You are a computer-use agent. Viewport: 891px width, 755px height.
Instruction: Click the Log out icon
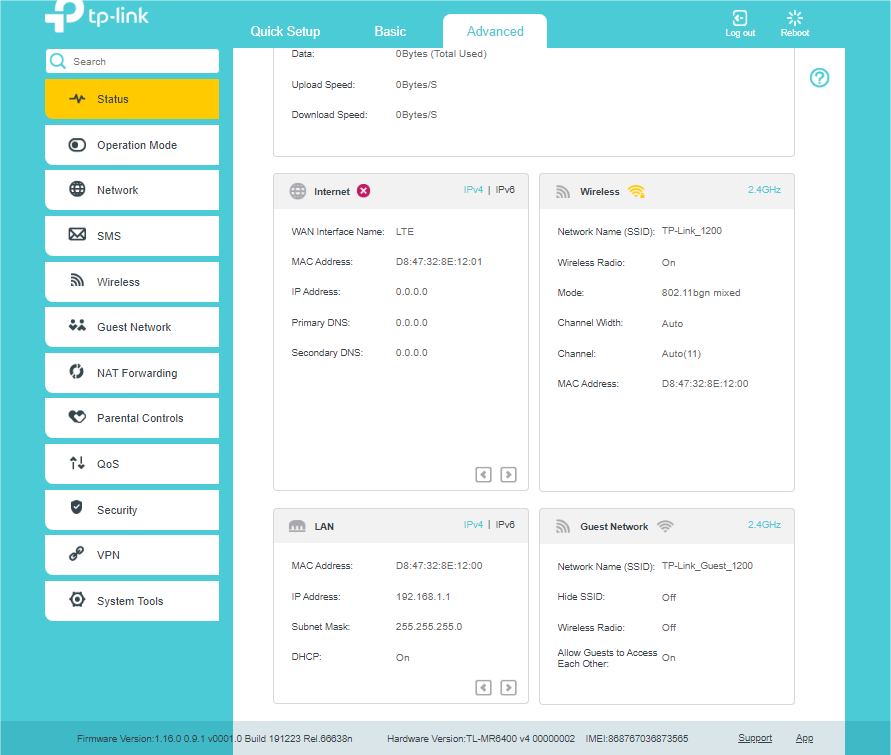[740, 19]
